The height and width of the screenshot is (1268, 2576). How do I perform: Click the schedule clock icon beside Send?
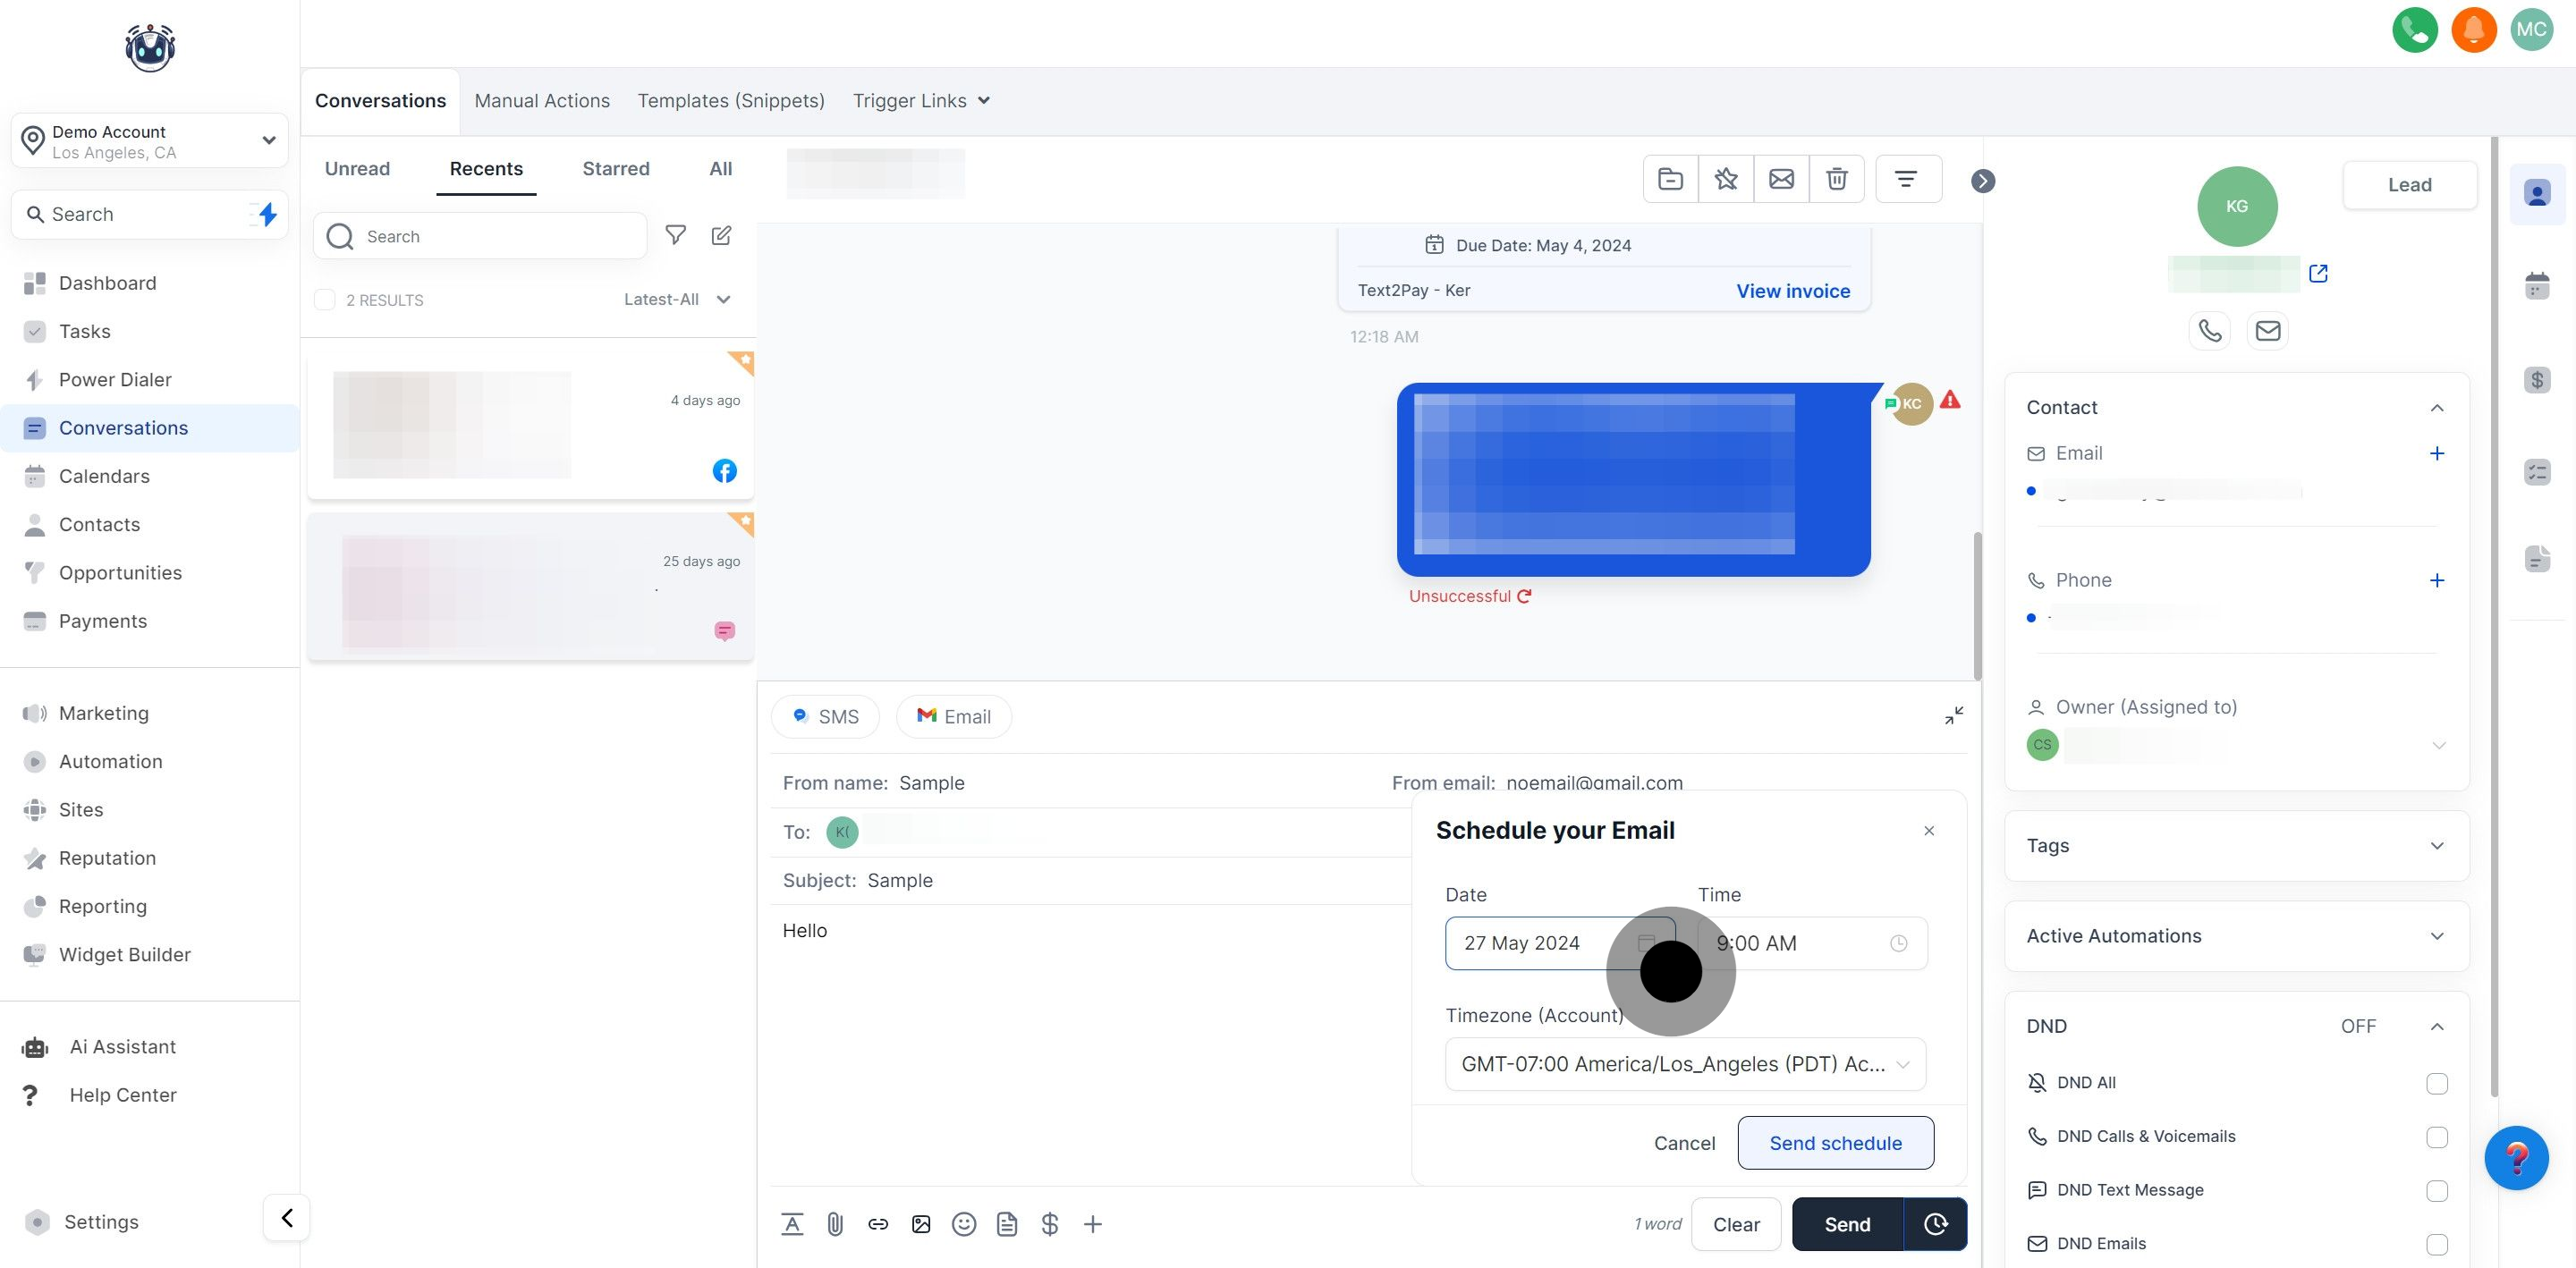[x=1935, y=1224]
